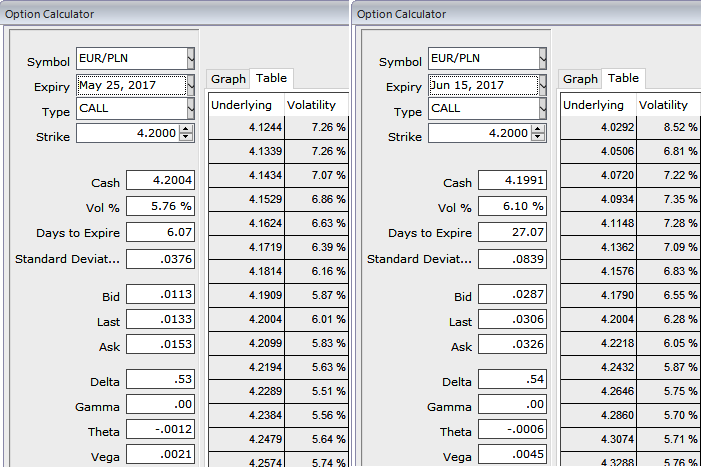This screenshot has width=702, height=467.
Task: Click Days to Expire field showing 6.07
Action: point(160,232)
